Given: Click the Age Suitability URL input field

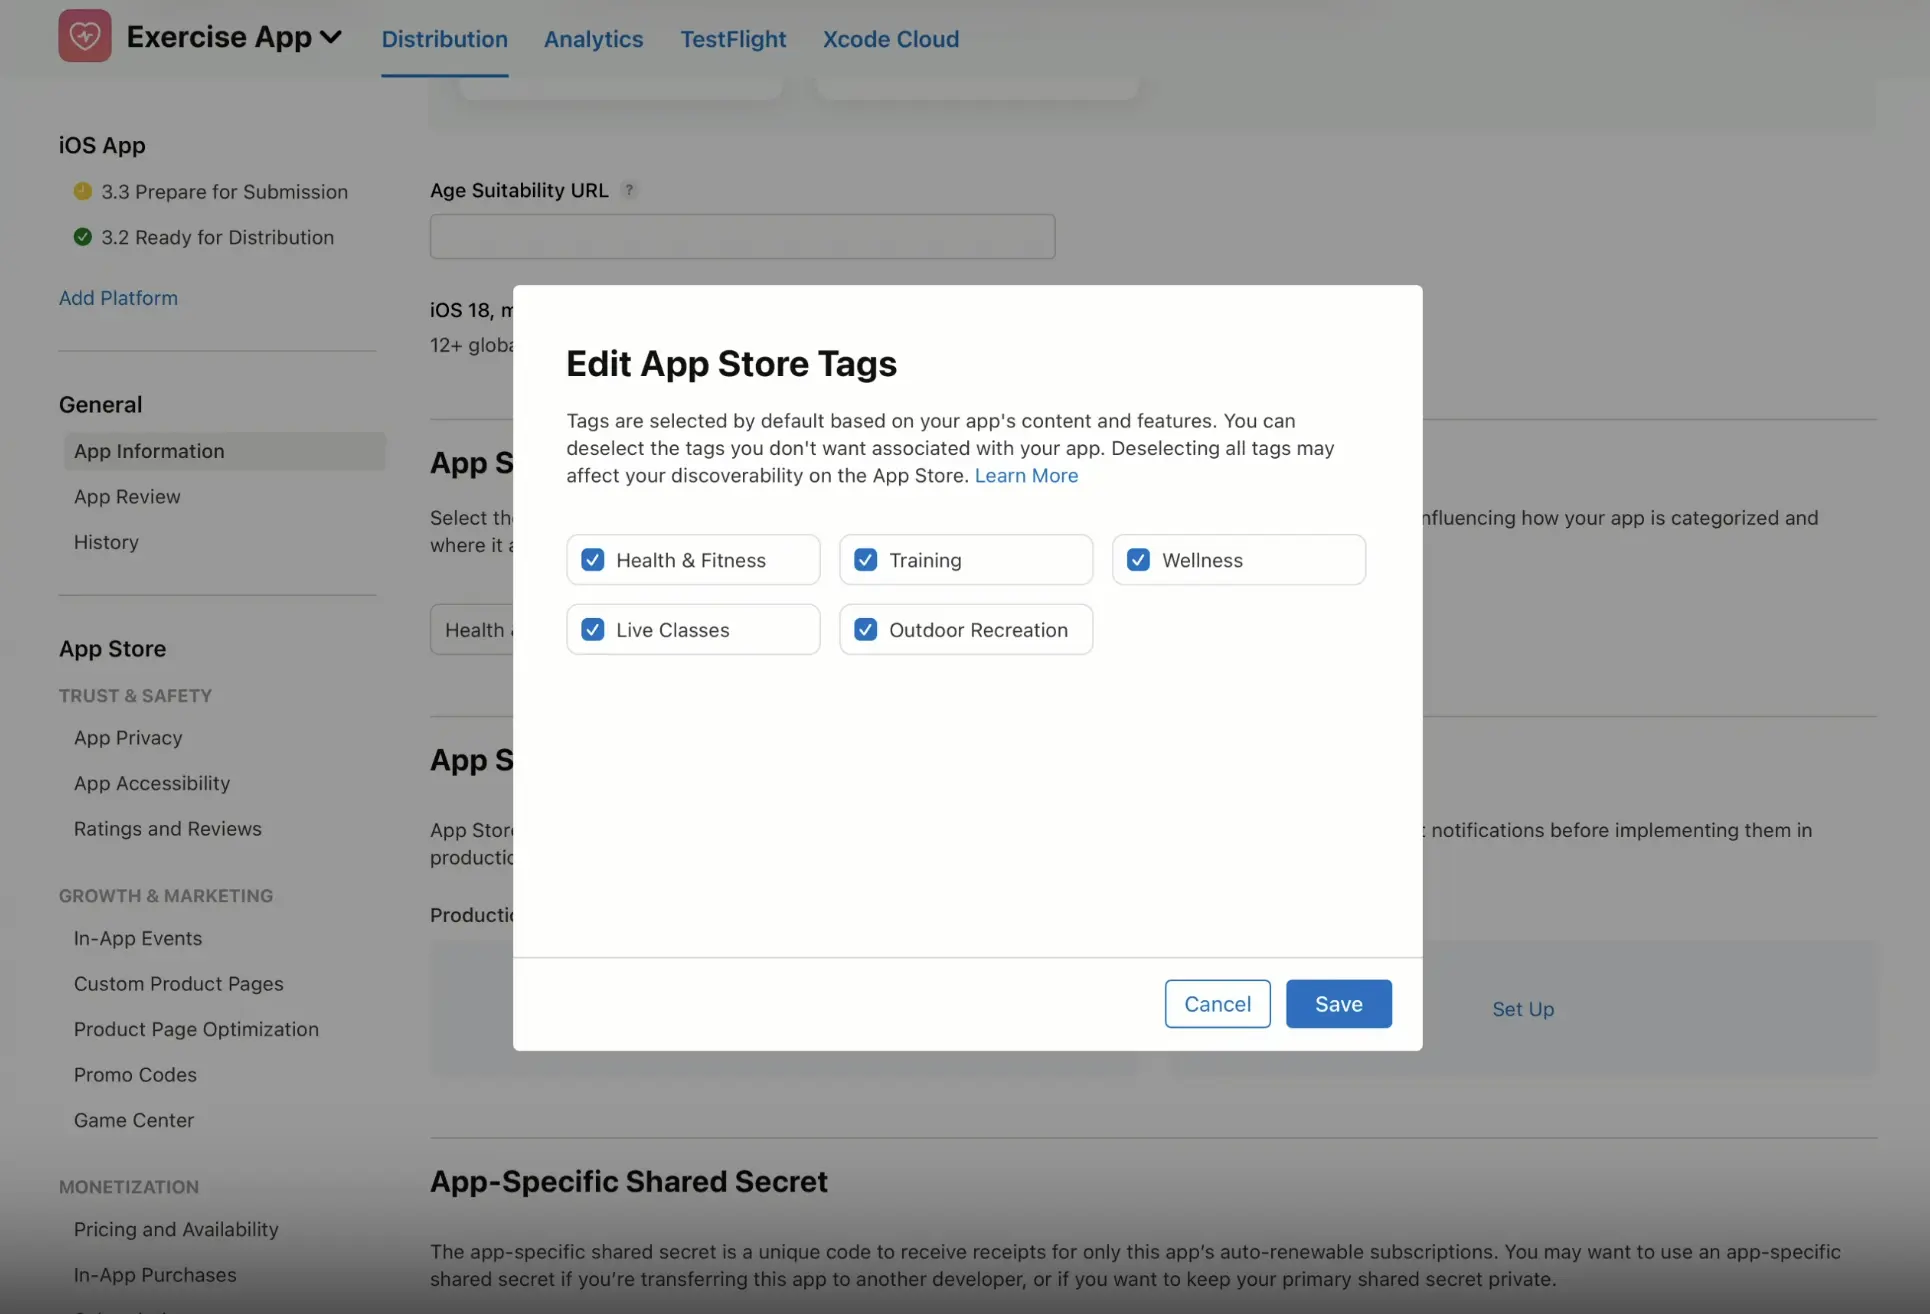Looking at the screenshot, I should pos(742,237).
